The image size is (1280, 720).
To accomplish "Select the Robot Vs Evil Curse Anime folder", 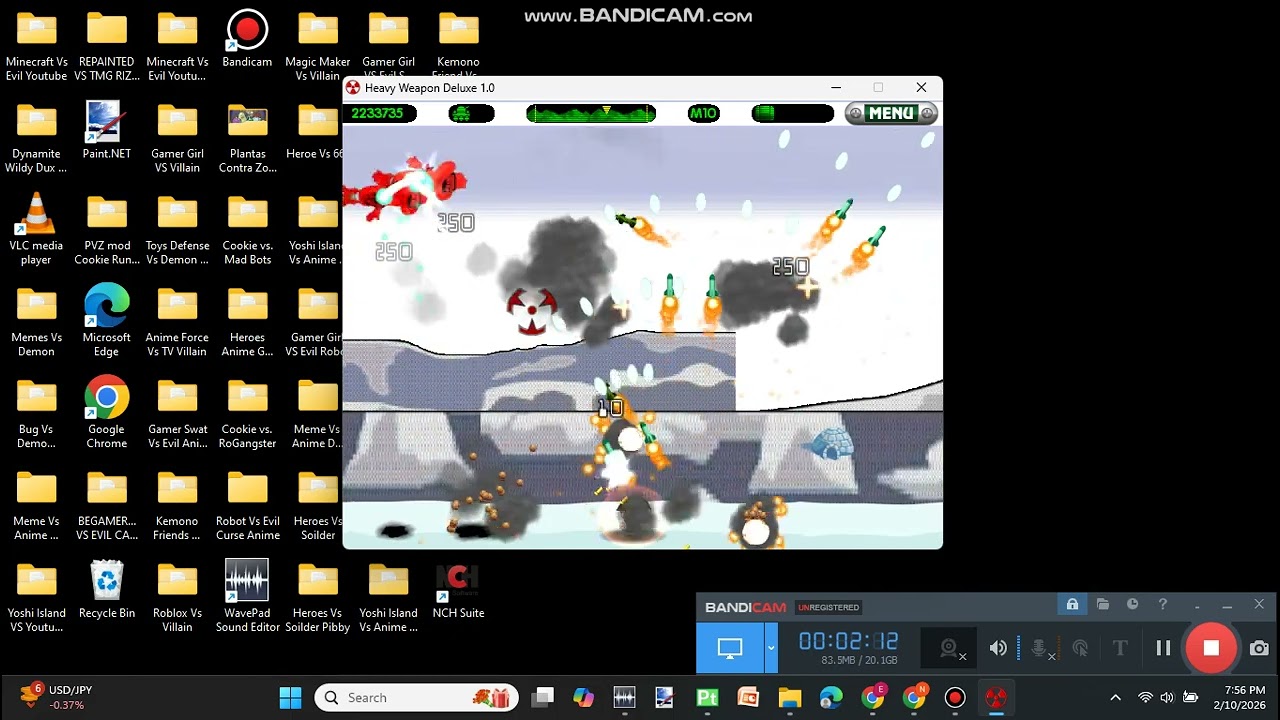I will (x=247, y=505).
